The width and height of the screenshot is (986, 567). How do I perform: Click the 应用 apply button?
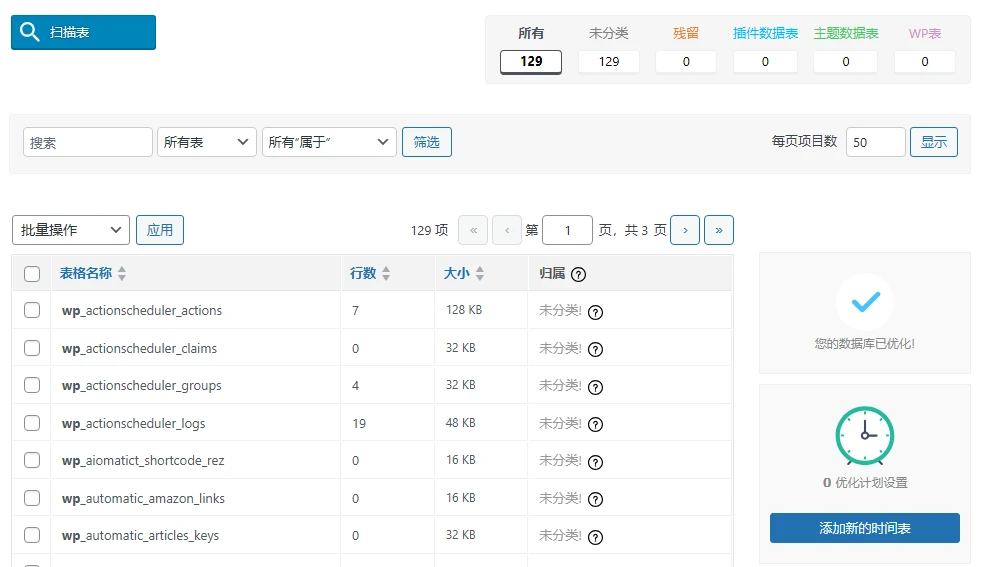tap(160, 230)
